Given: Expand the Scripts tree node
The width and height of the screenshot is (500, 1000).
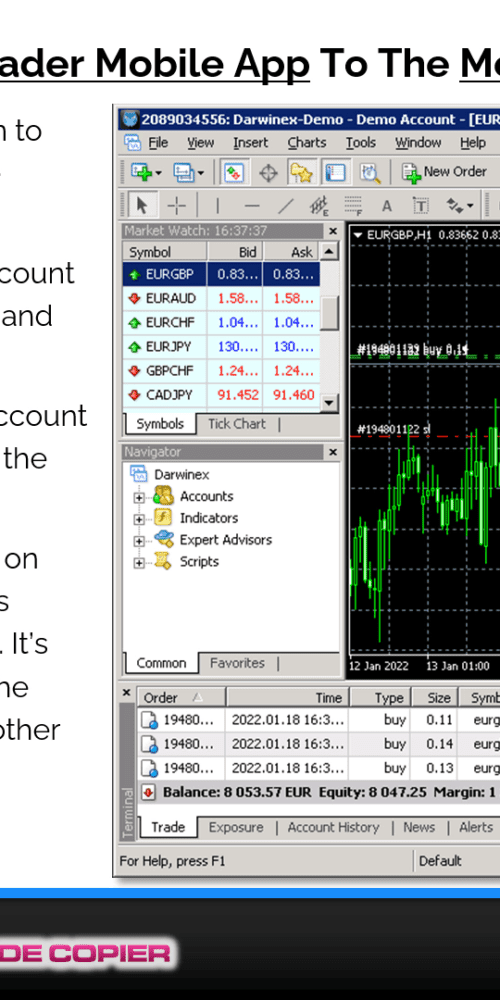Looking at the screenshot, I should tap(139, 562).
